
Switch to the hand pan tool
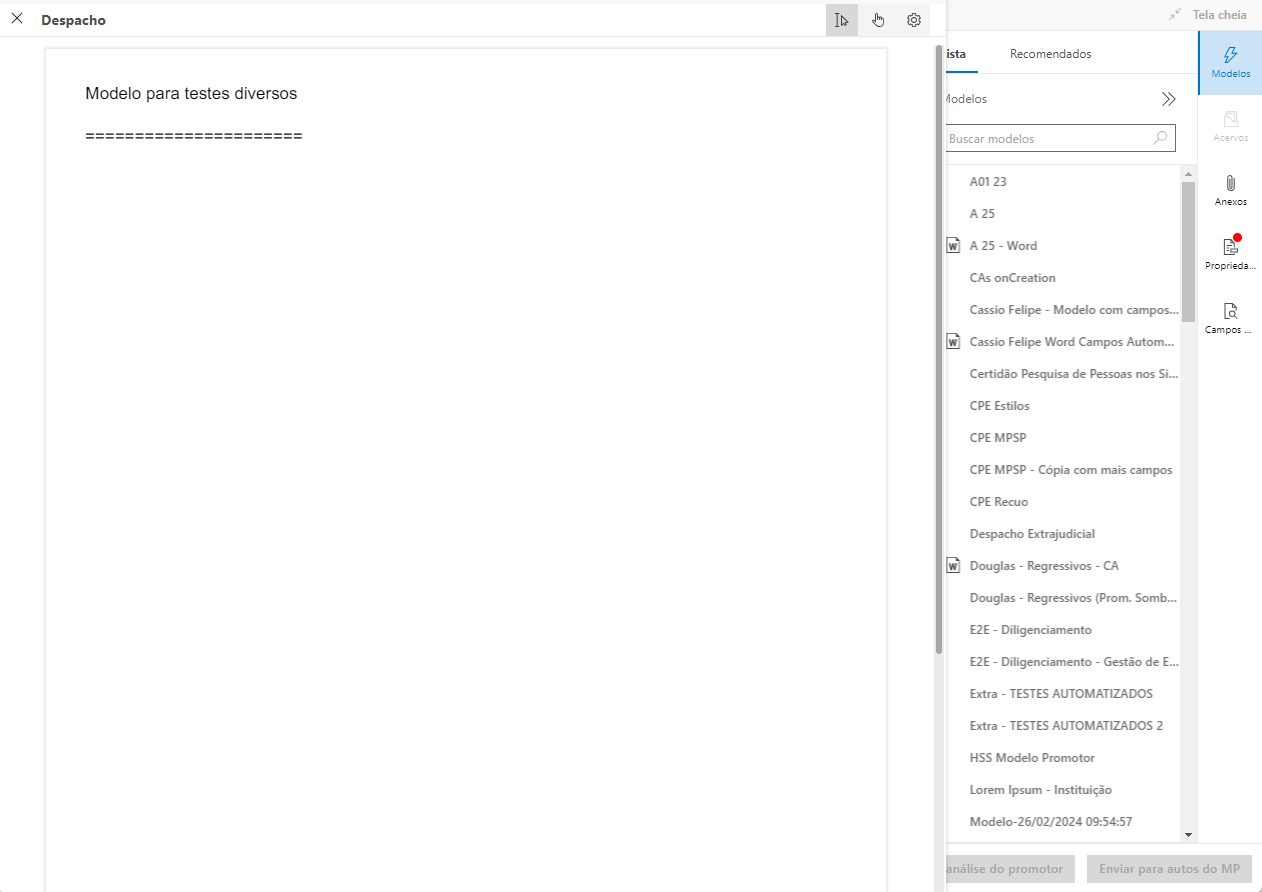[878, 20]
